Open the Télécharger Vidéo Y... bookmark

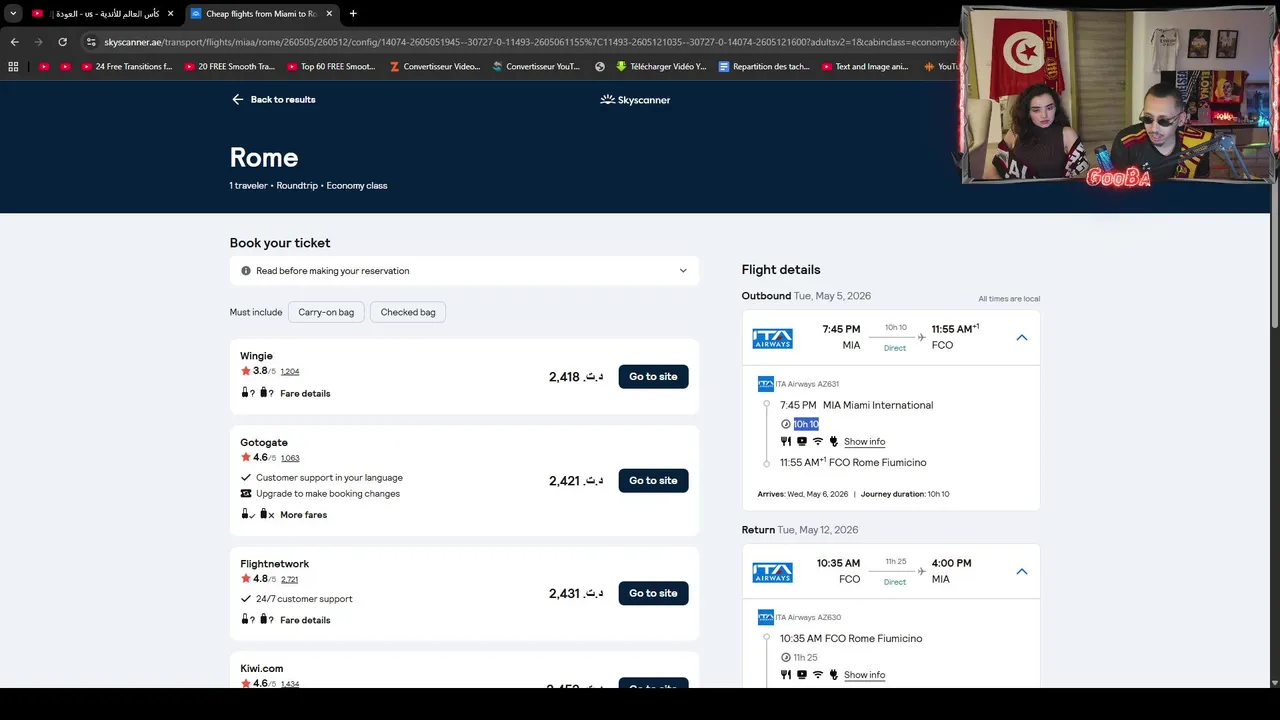pos(661,67)
